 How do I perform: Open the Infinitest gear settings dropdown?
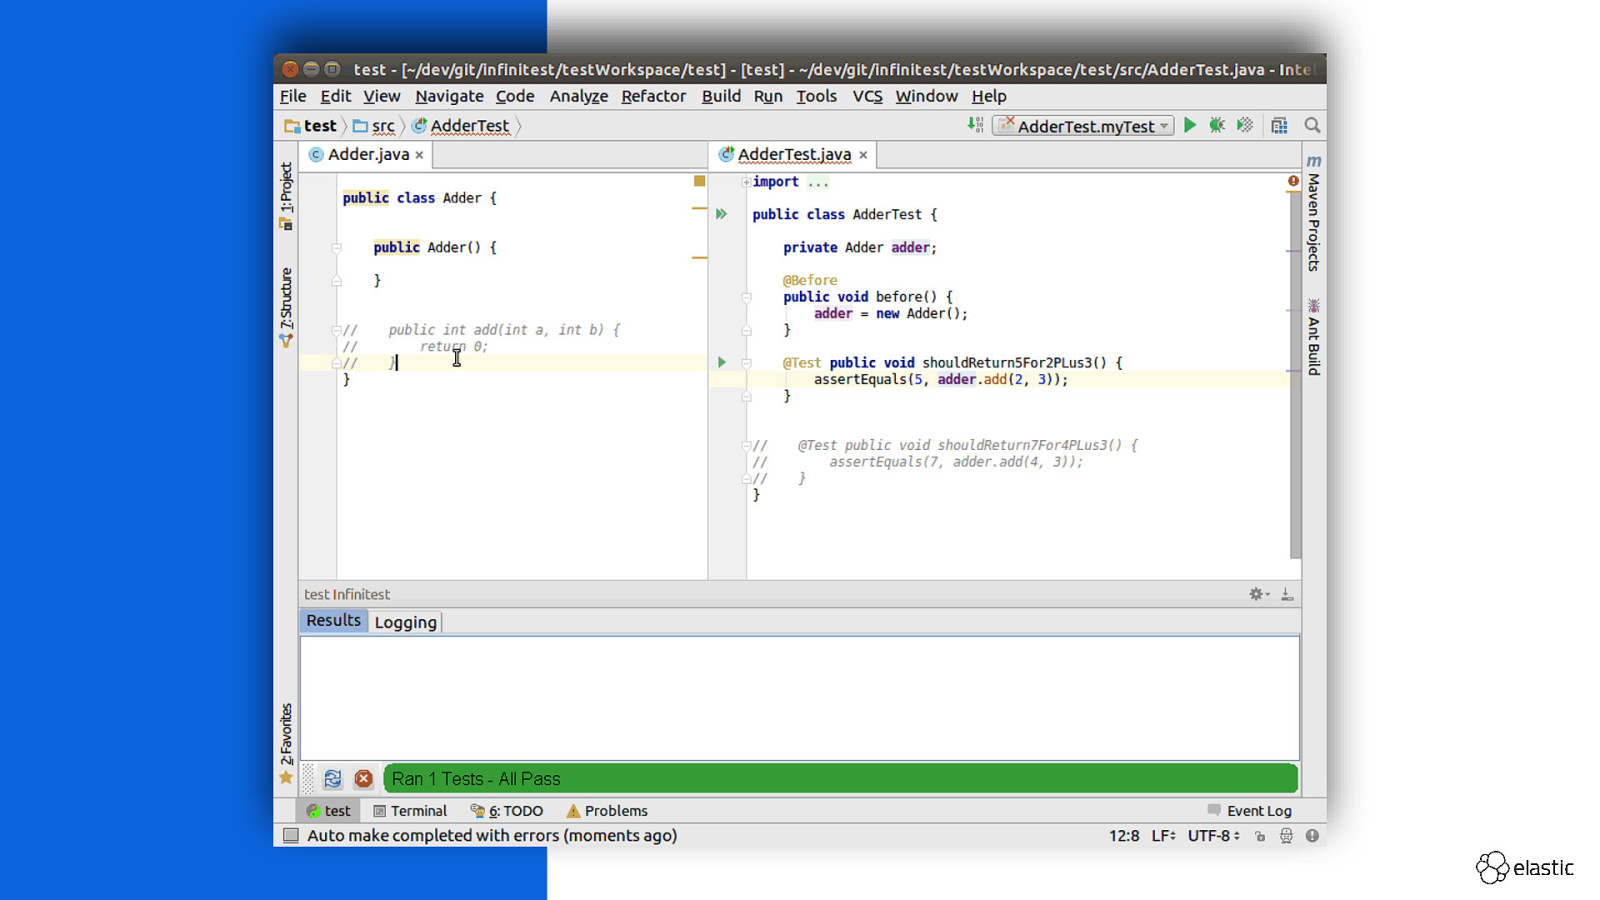click(x=1258, y=594)
